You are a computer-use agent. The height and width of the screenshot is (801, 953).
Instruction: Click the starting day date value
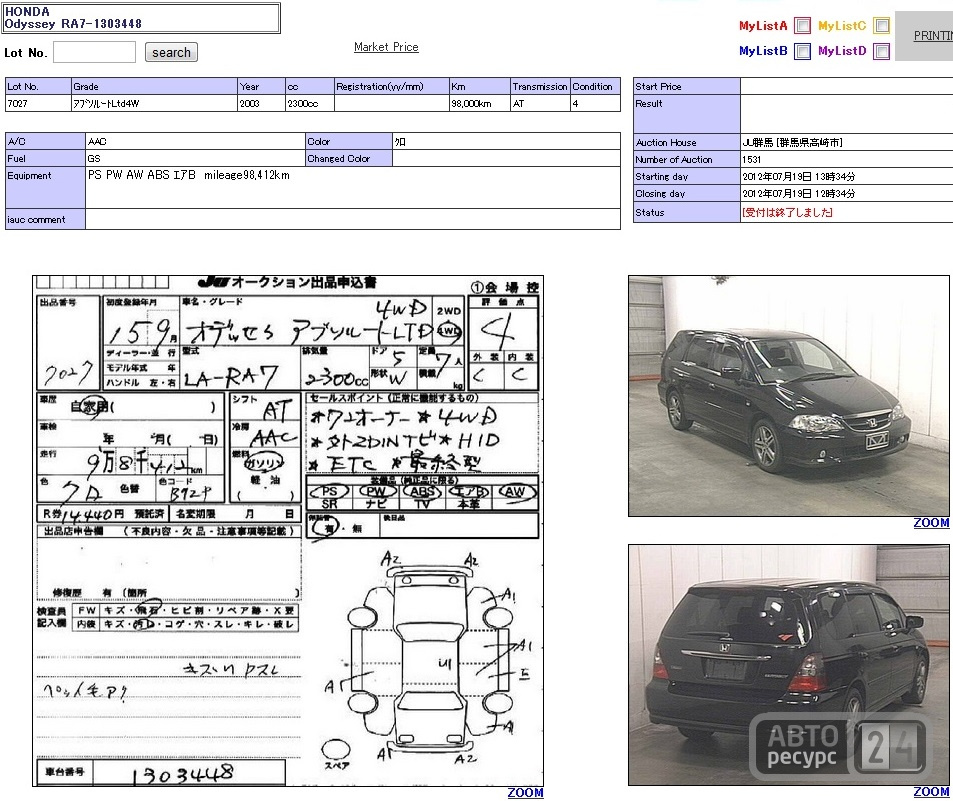click(x=798, y=176)
